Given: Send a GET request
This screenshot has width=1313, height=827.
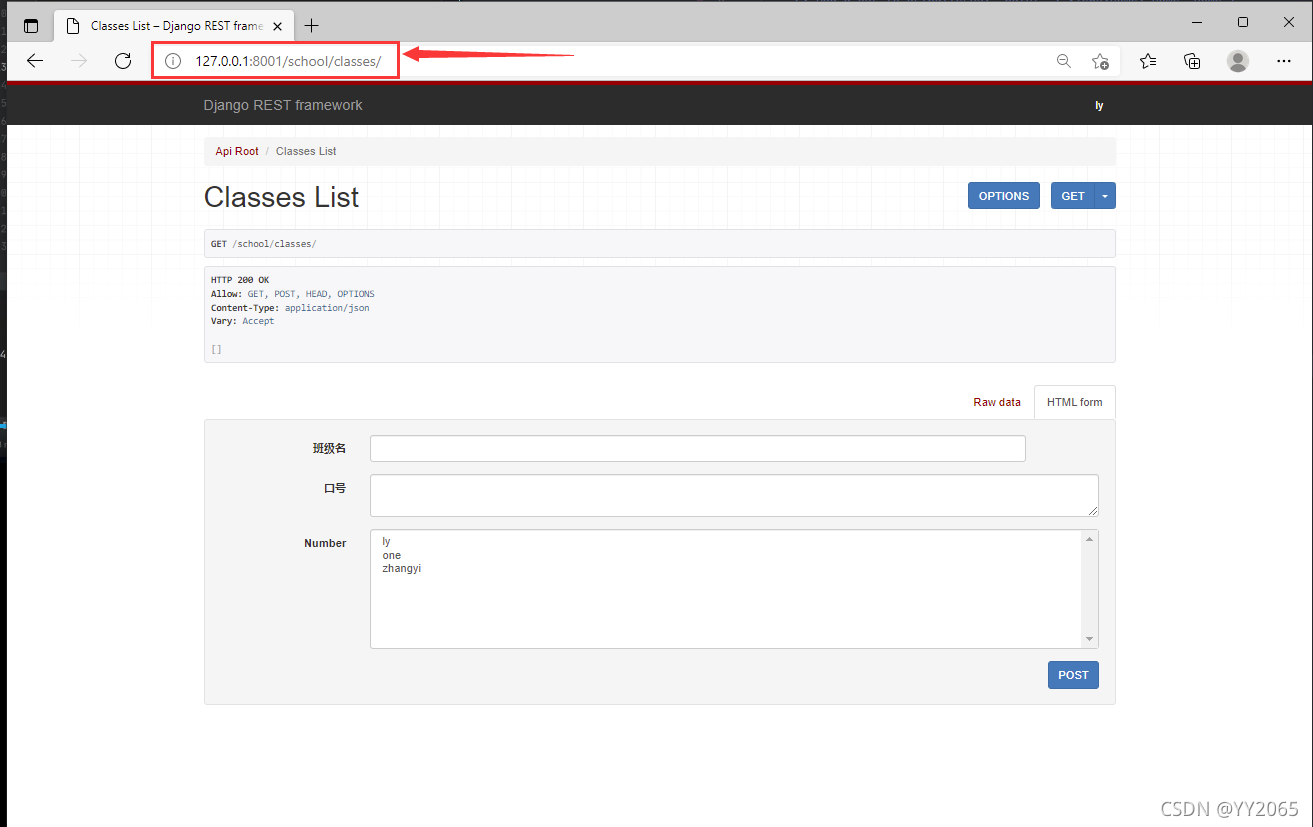Looking at the screenshot, I should coord(1073,196).
